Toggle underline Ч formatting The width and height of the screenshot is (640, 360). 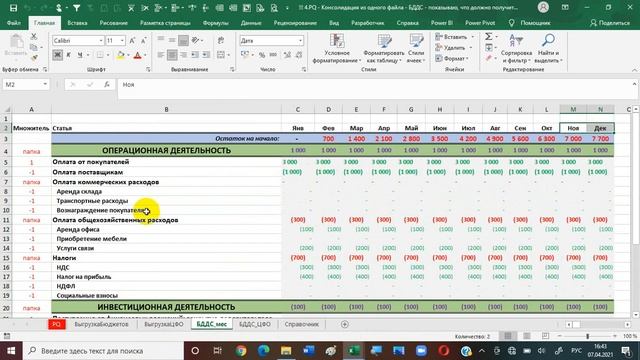click(80, 55)
